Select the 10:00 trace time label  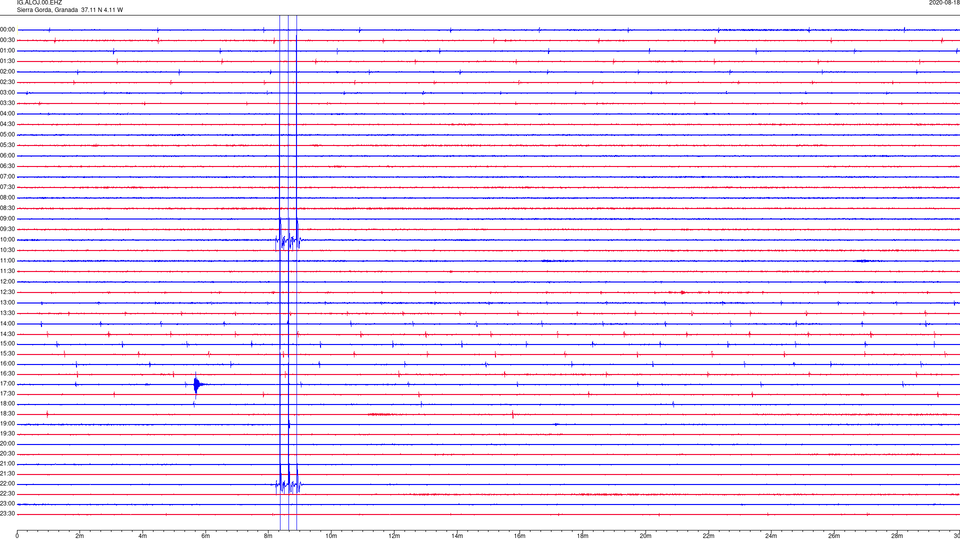click(x=7, y=239)
